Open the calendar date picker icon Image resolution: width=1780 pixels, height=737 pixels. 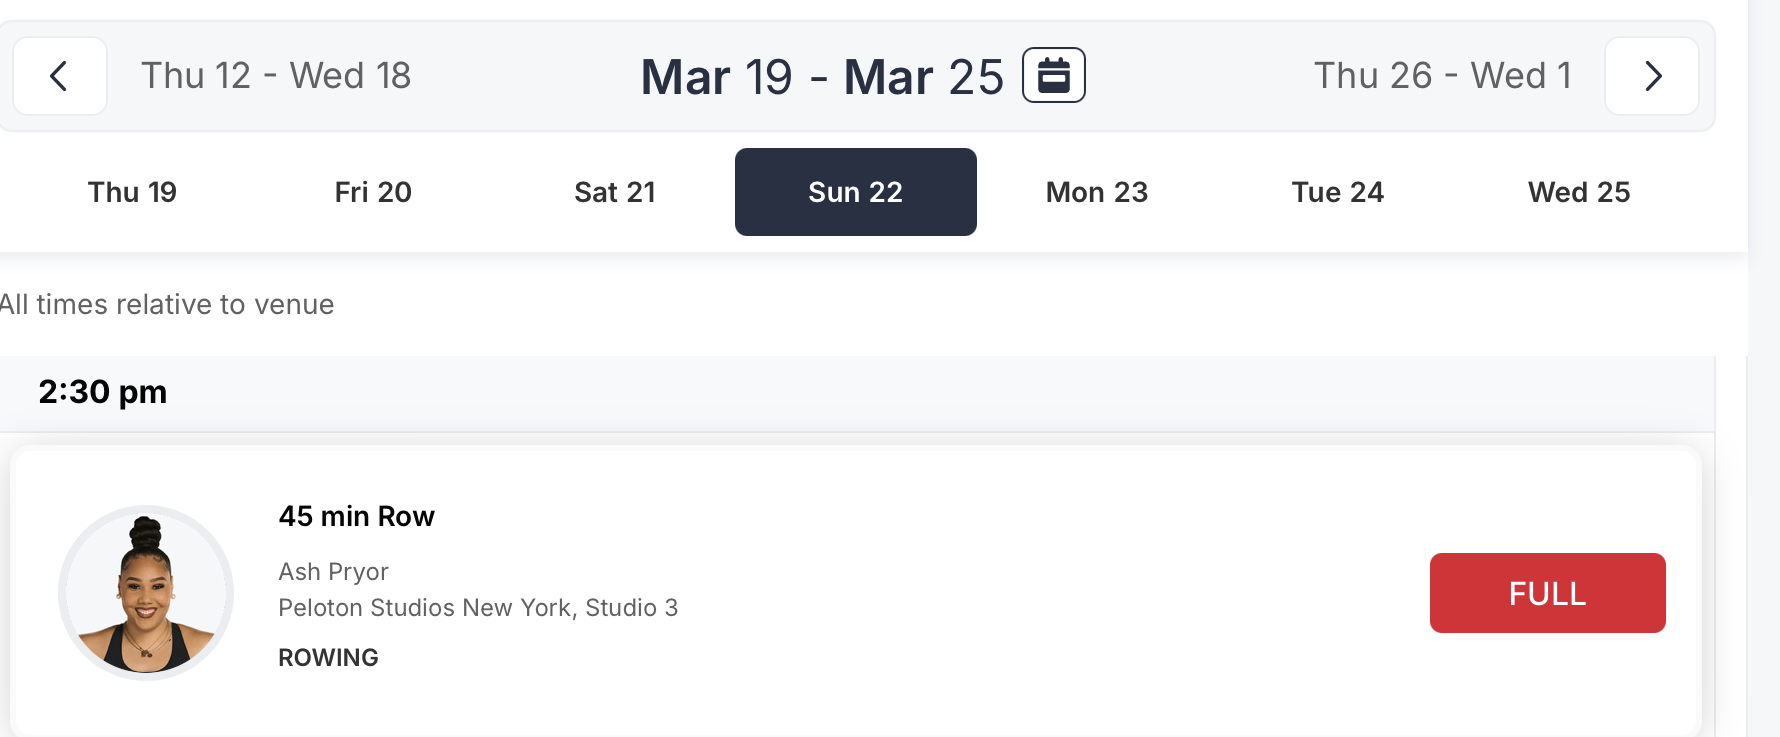tap(1053, 76)
